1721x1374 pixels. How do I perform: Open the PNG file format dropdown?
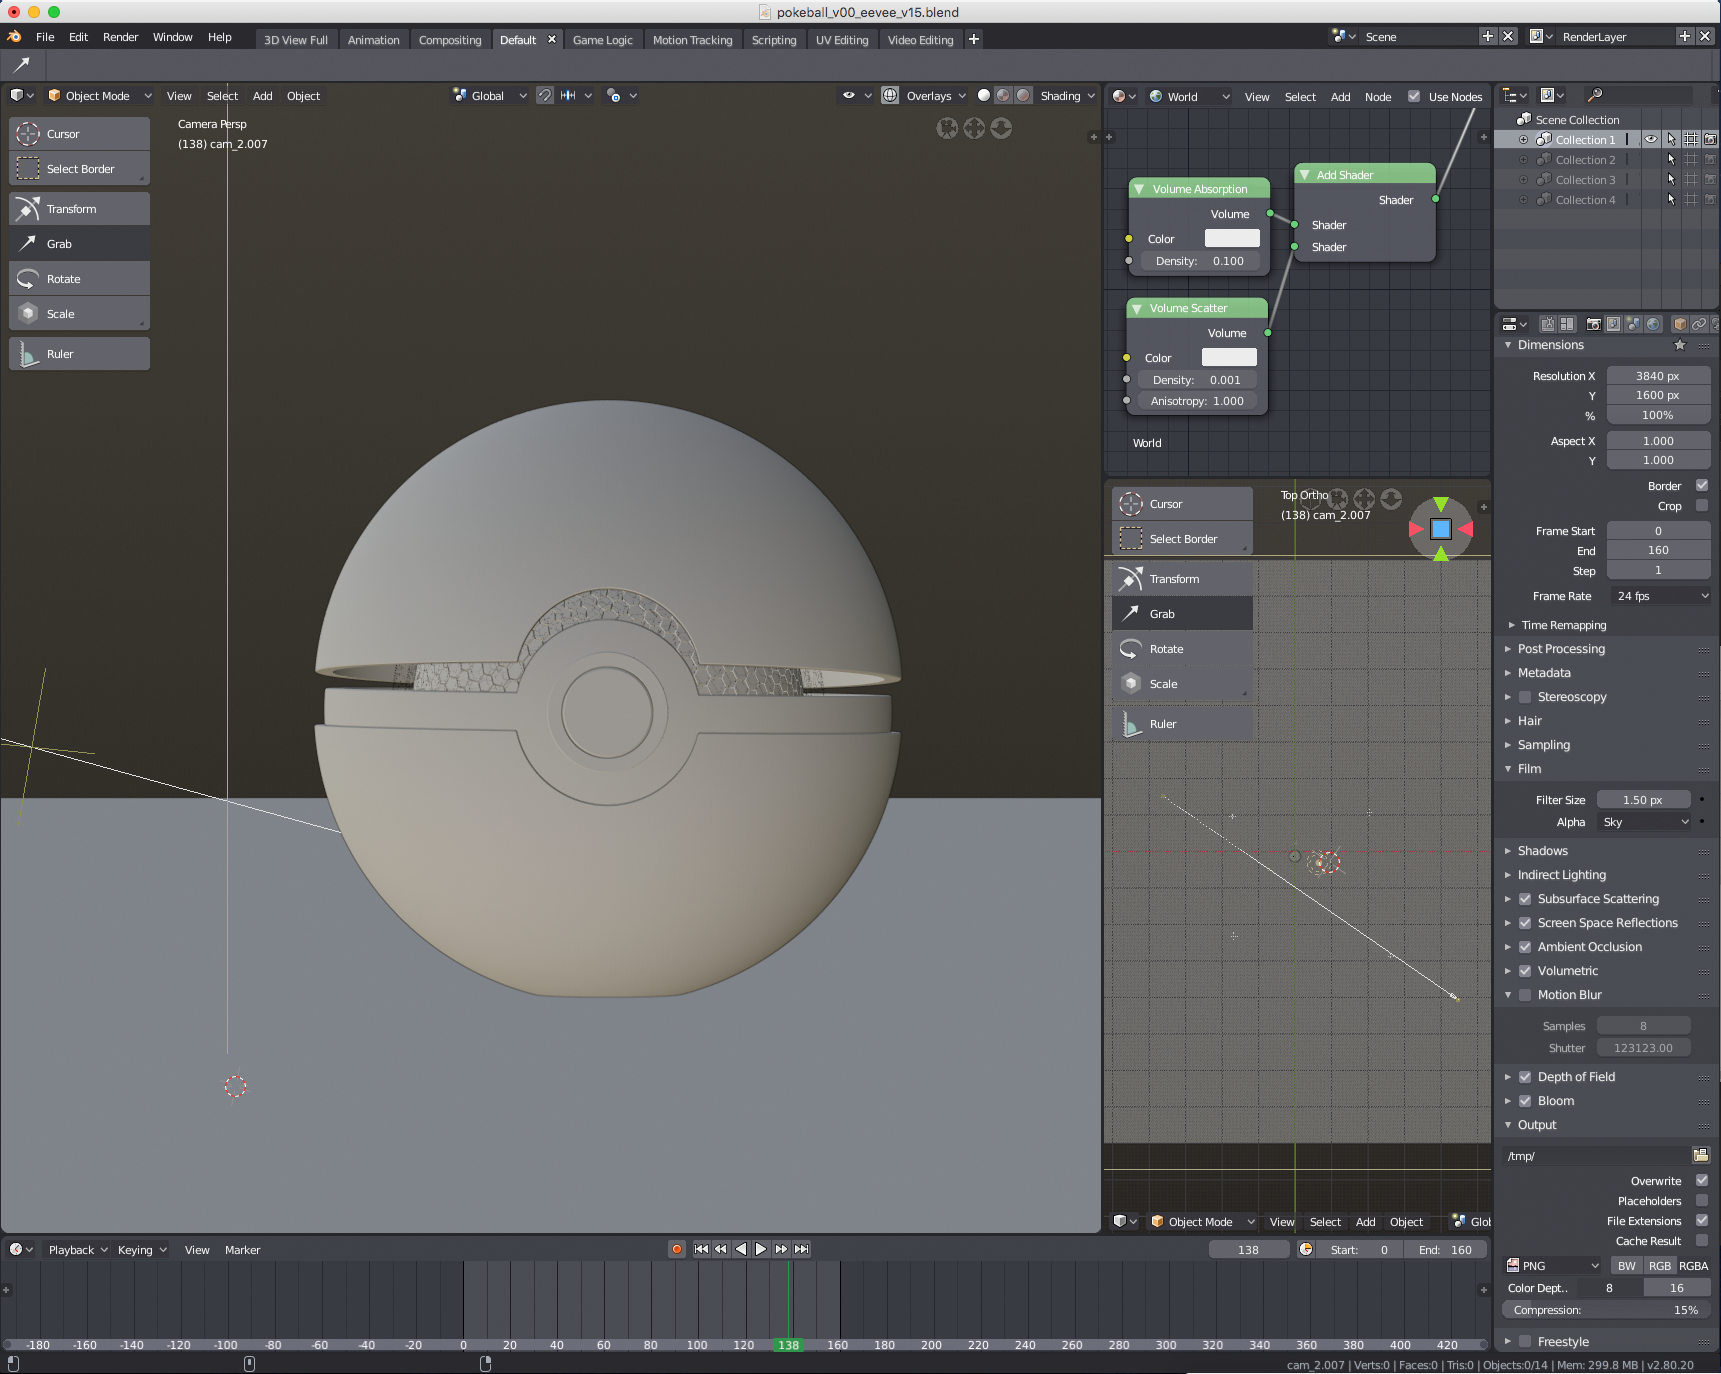[x=1552, y=1266]
